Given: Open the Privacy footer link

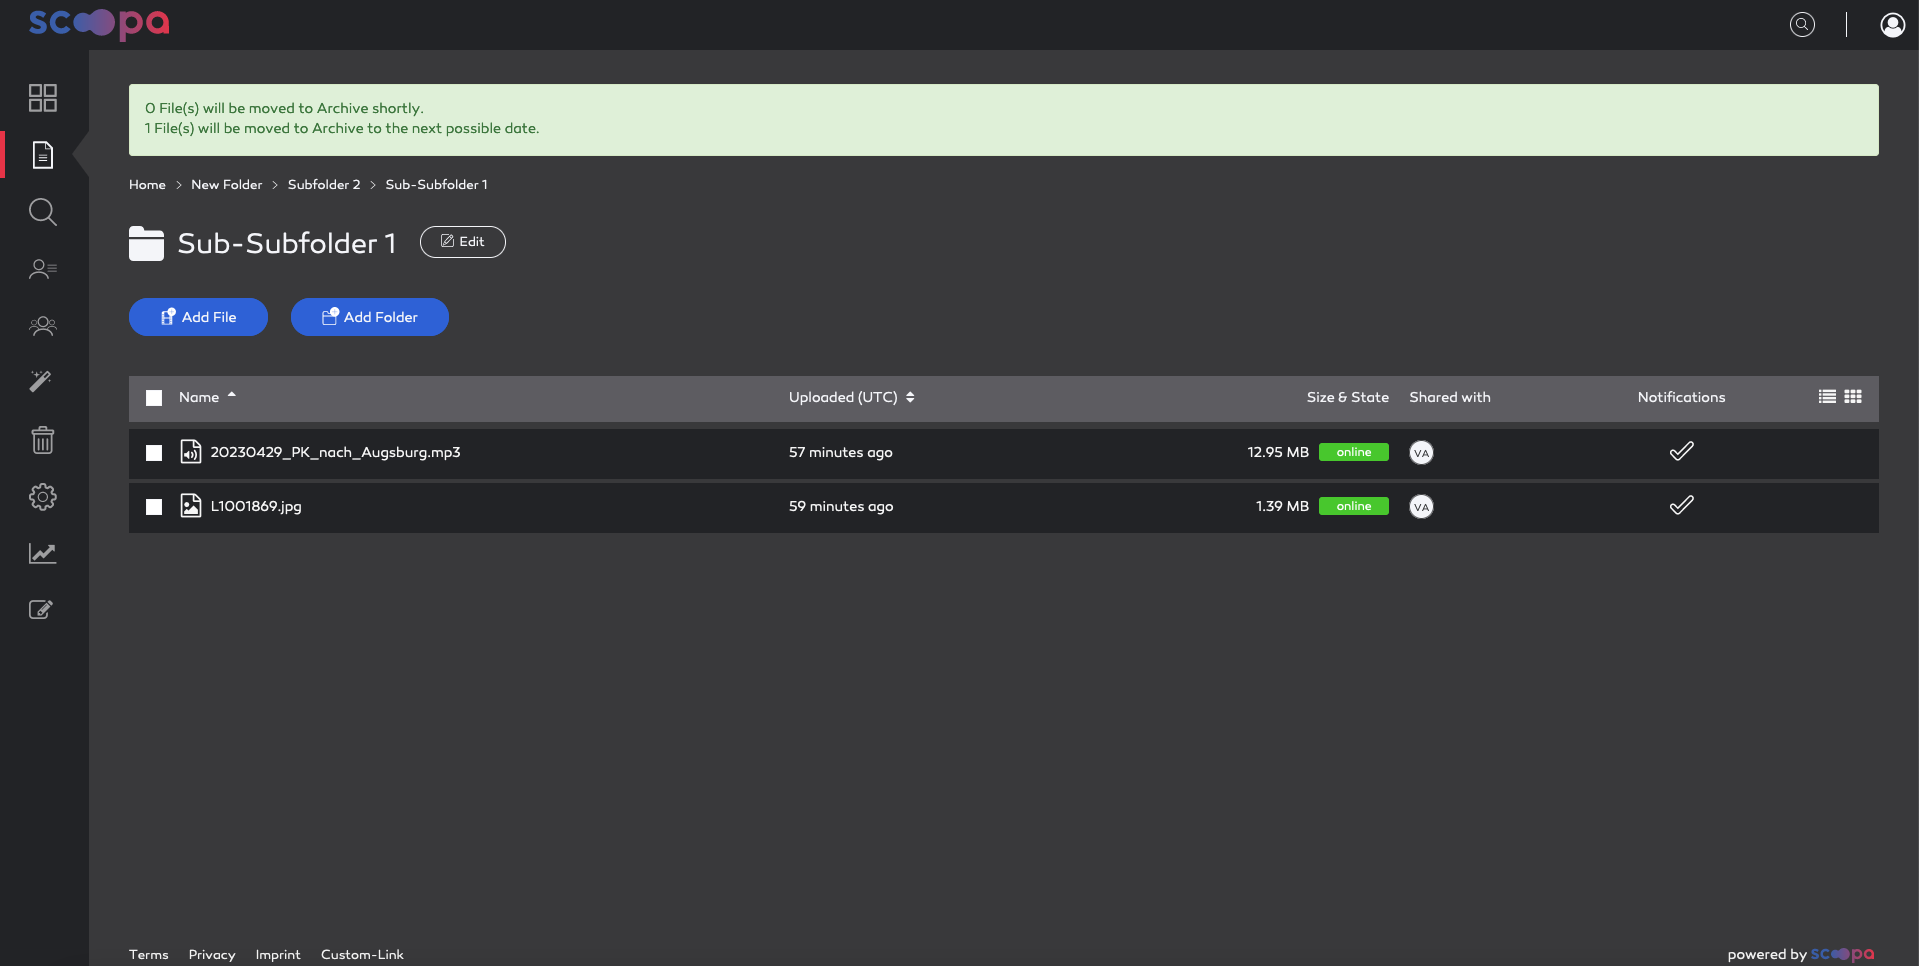Looking at the screenshot, I should tap(212, 955).
